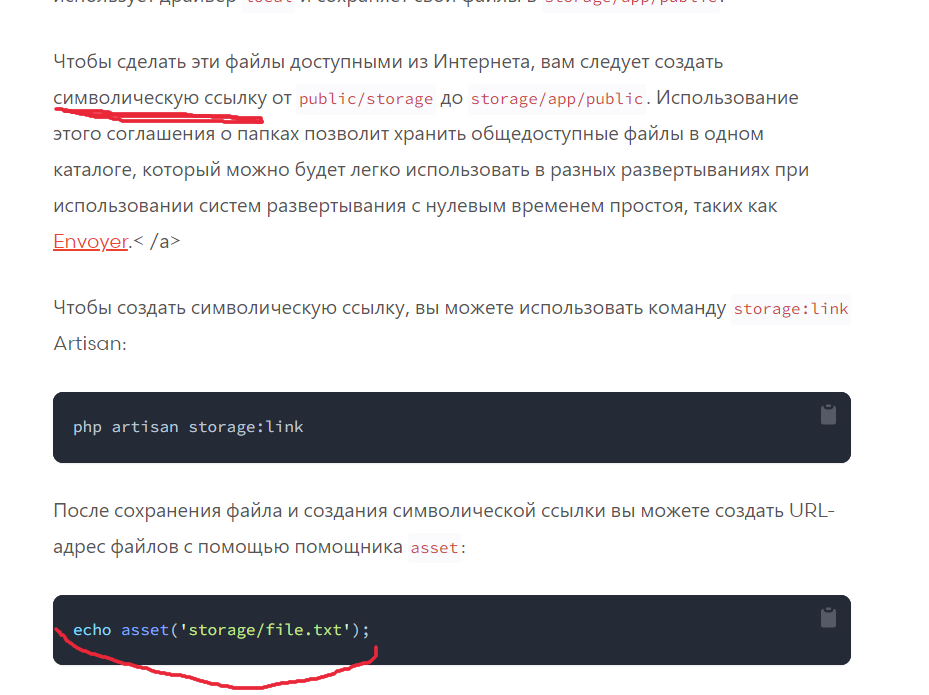Click the echo keyword in code block
The height and width of the screenshot is (695, 929).
click(92, 630)
